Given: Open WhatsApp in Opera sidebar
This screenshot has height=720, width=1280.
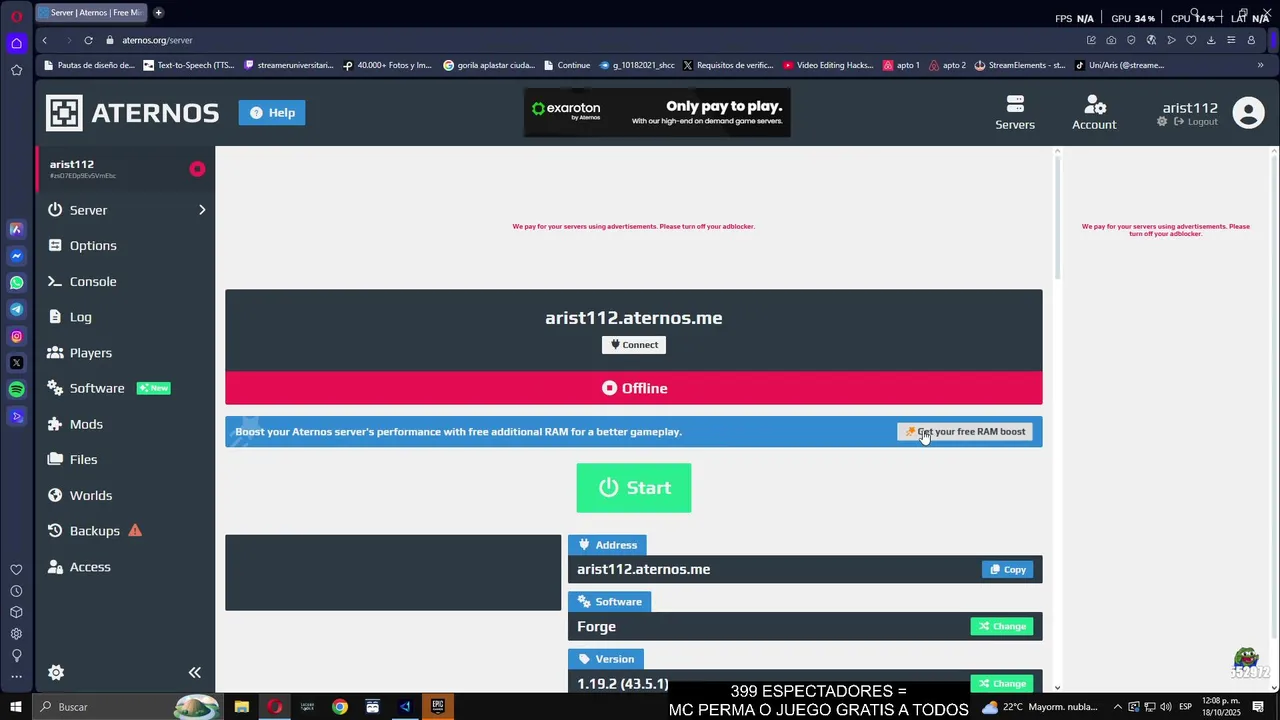Looking at the screenshot, I should tap(16, 283).
